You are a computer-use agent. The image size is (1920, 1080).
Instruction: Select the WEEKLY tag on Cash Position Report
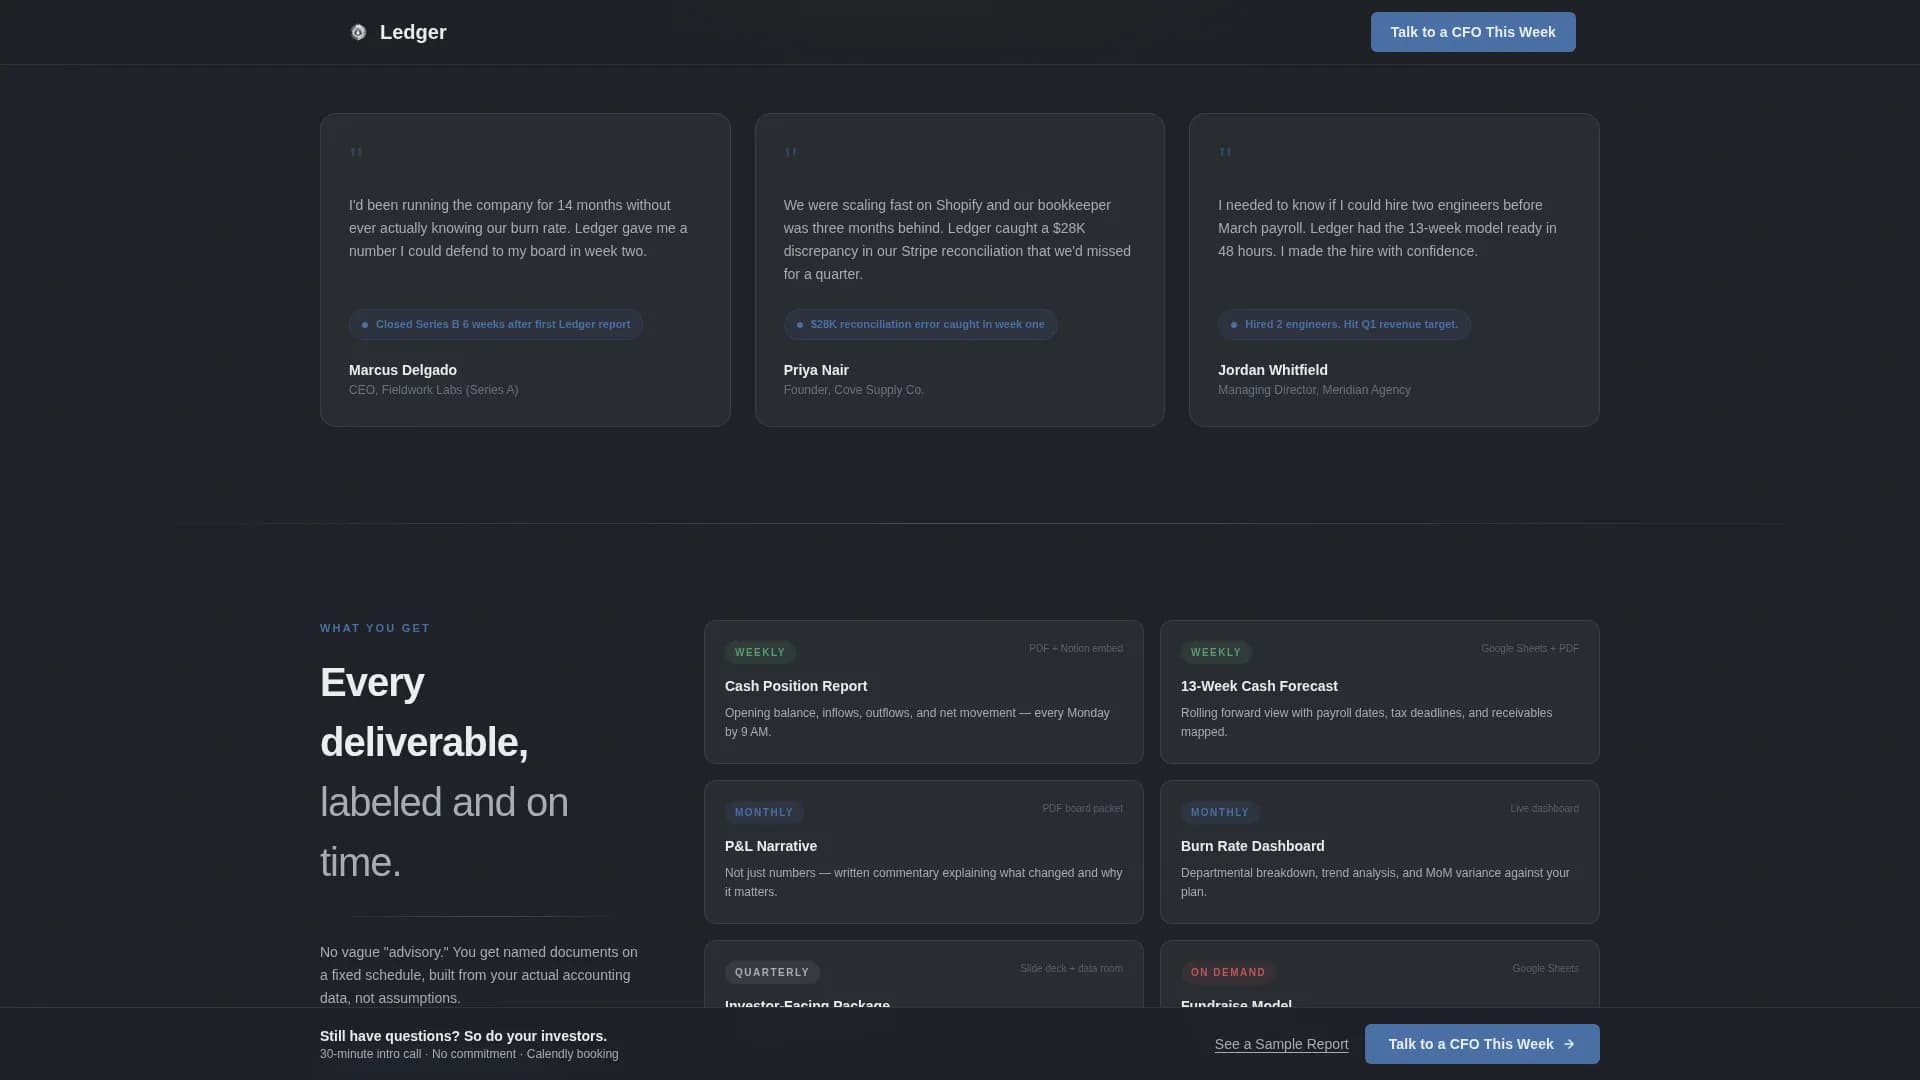[x=760, y=652]
